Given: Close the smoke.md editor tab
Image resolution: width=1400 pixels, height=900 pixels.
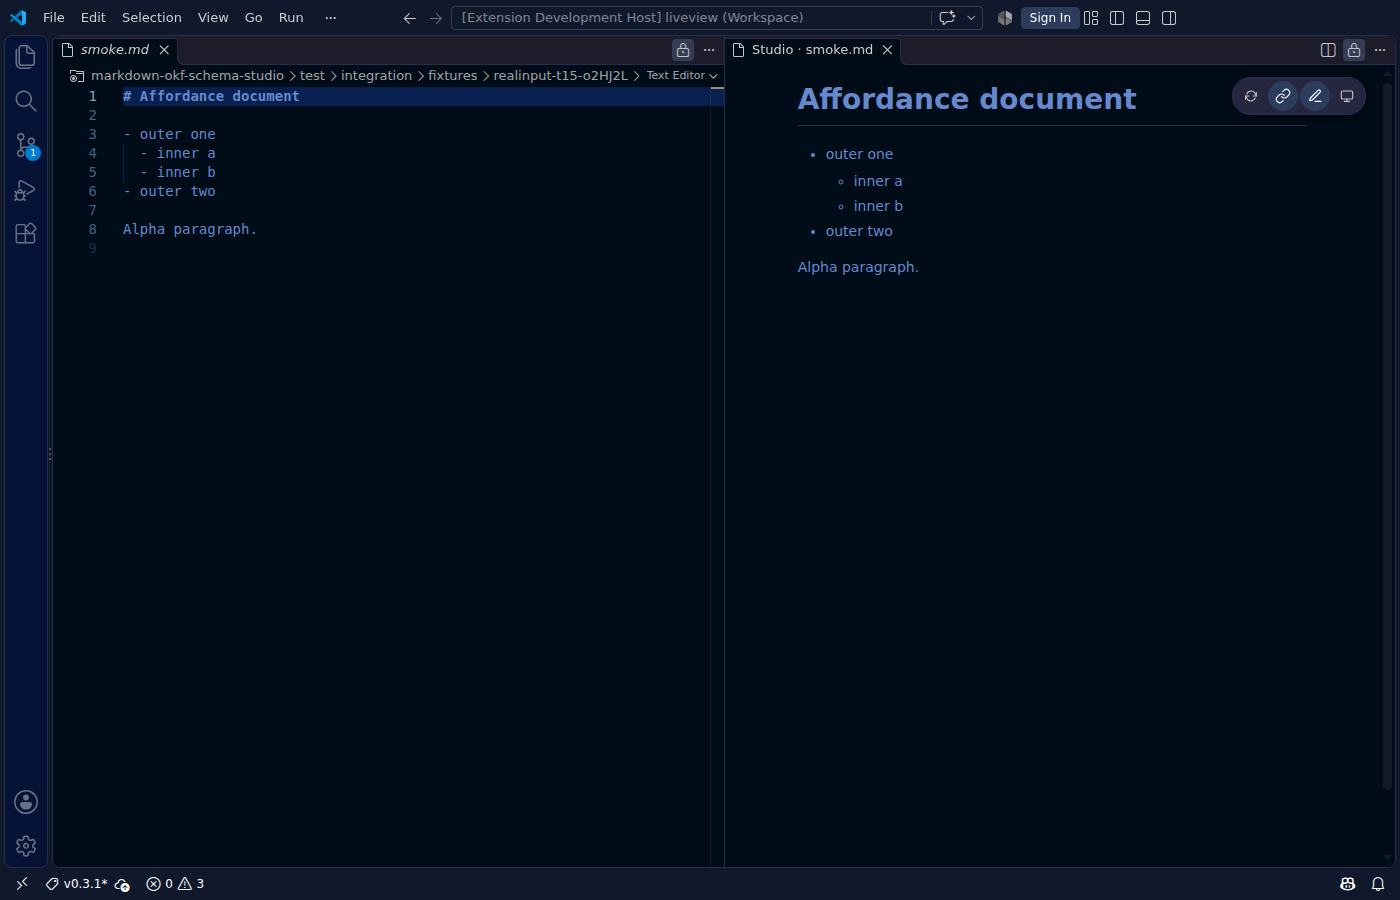Looking at the screenshot, I should click(164, 50).
